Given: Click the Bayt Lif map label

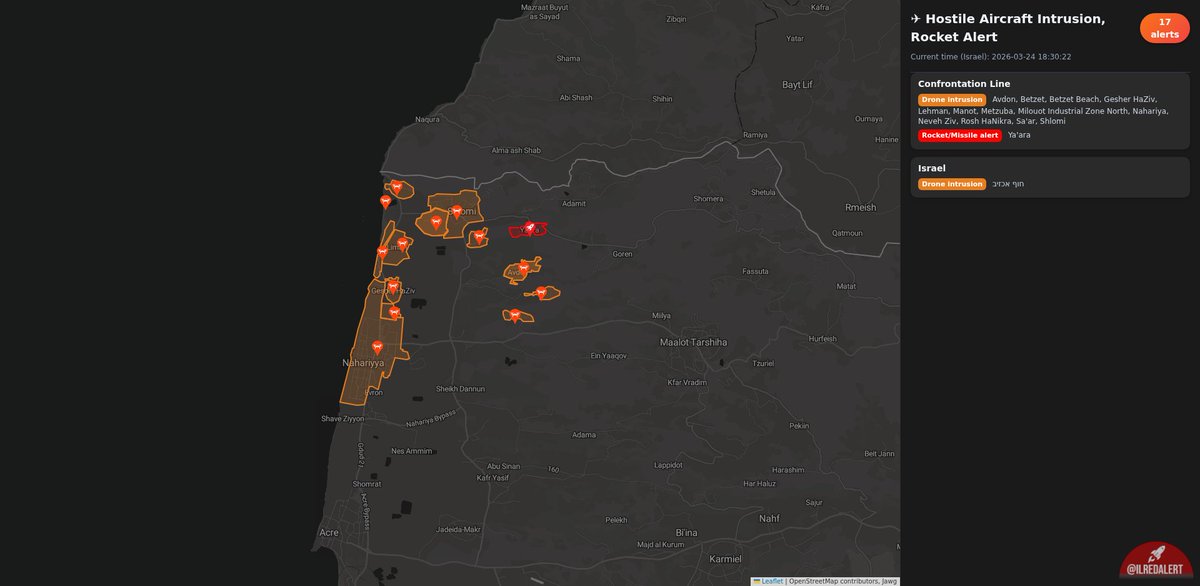Looking at the screenshot, I should pos(798,85).
